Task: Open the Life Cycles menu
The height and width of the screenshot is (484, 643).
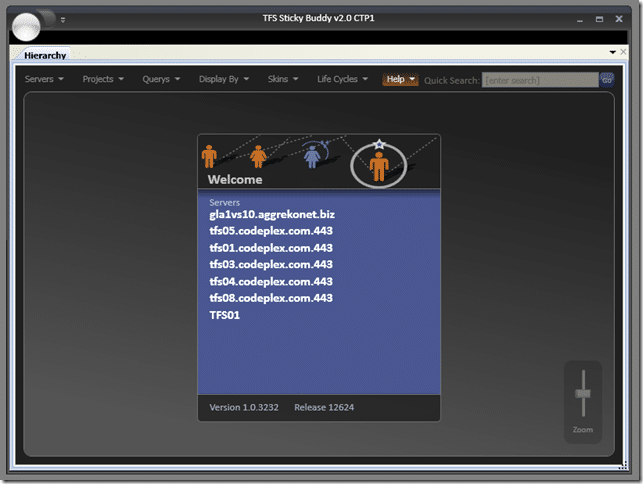Action: [x=342, y=79]
